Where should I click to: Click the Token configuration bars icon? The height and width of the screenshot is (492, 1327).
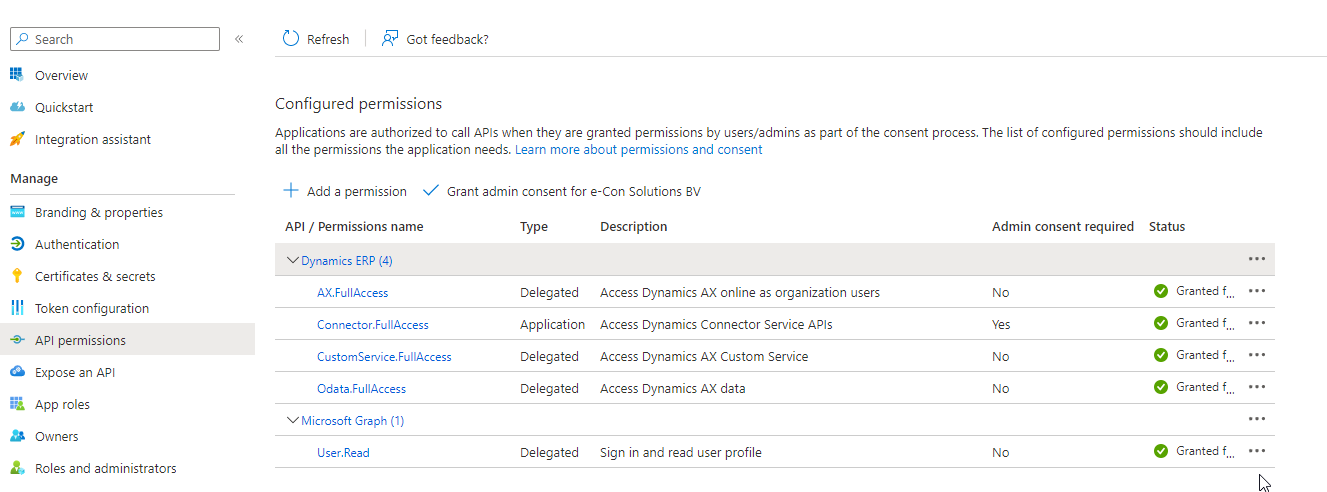click(x=16, y=308)
